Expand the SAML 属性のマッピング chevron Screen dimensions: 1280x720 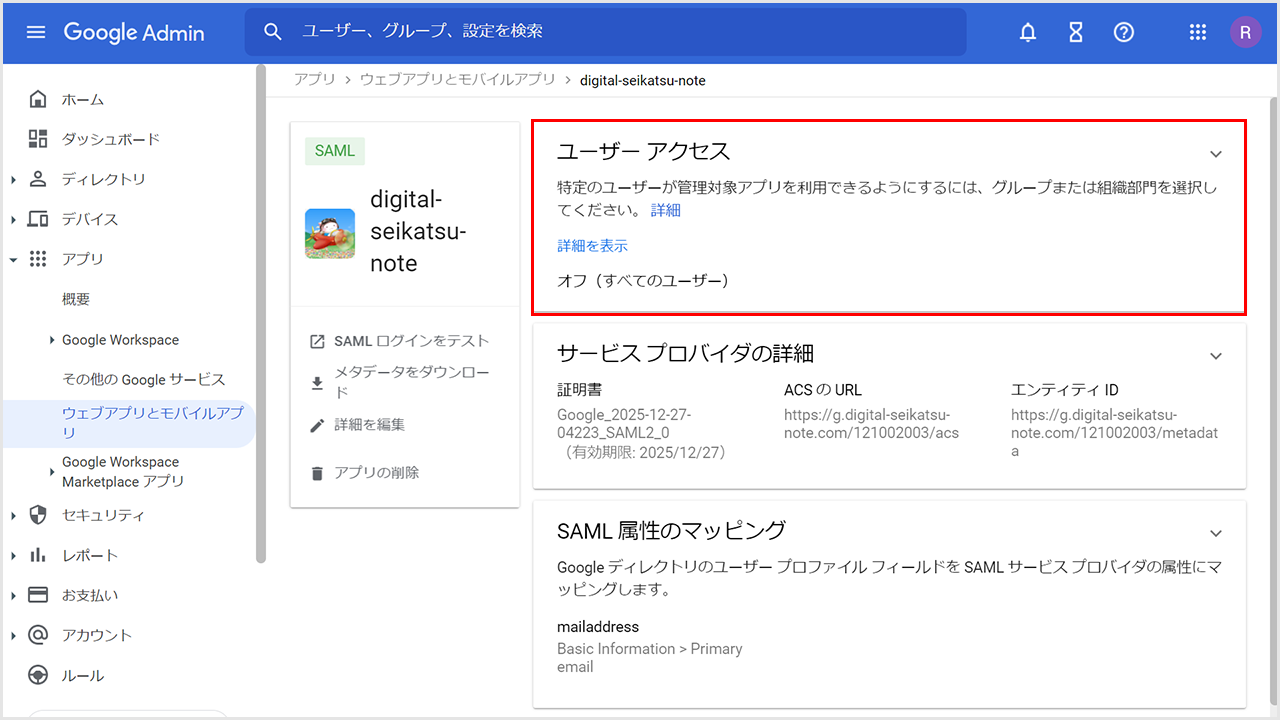[x=1216, y=534]
